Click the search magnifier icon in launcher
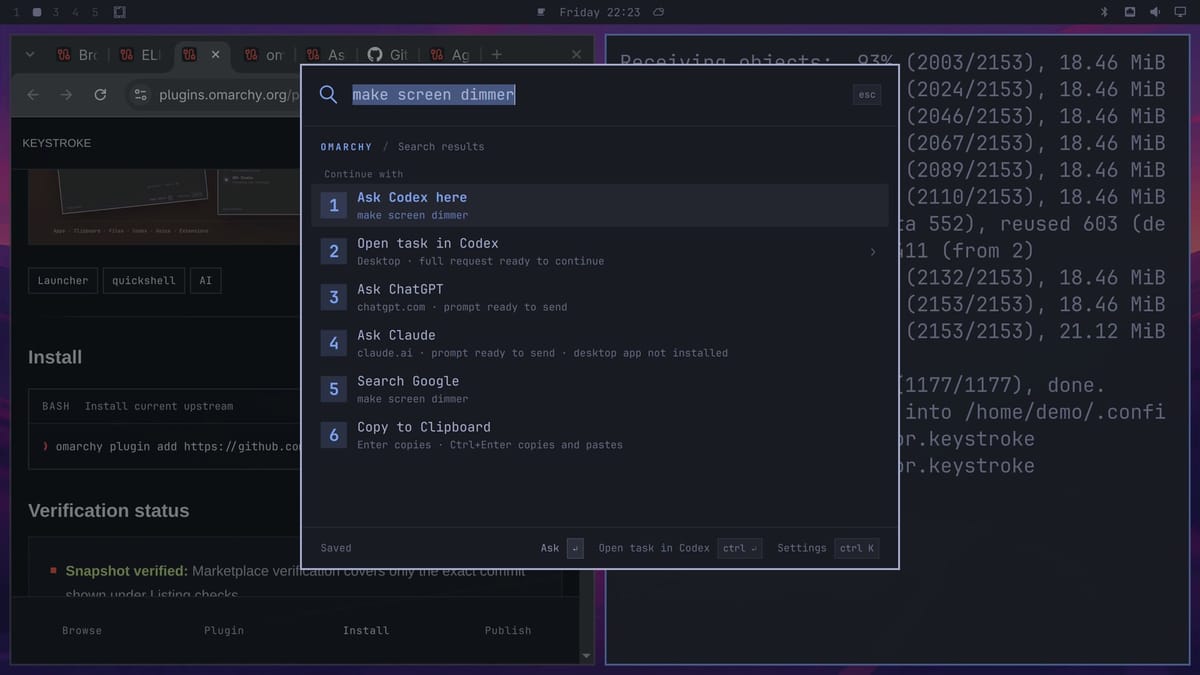The image size is (1200, 675). pyautogui.click(x=328, y=95)
